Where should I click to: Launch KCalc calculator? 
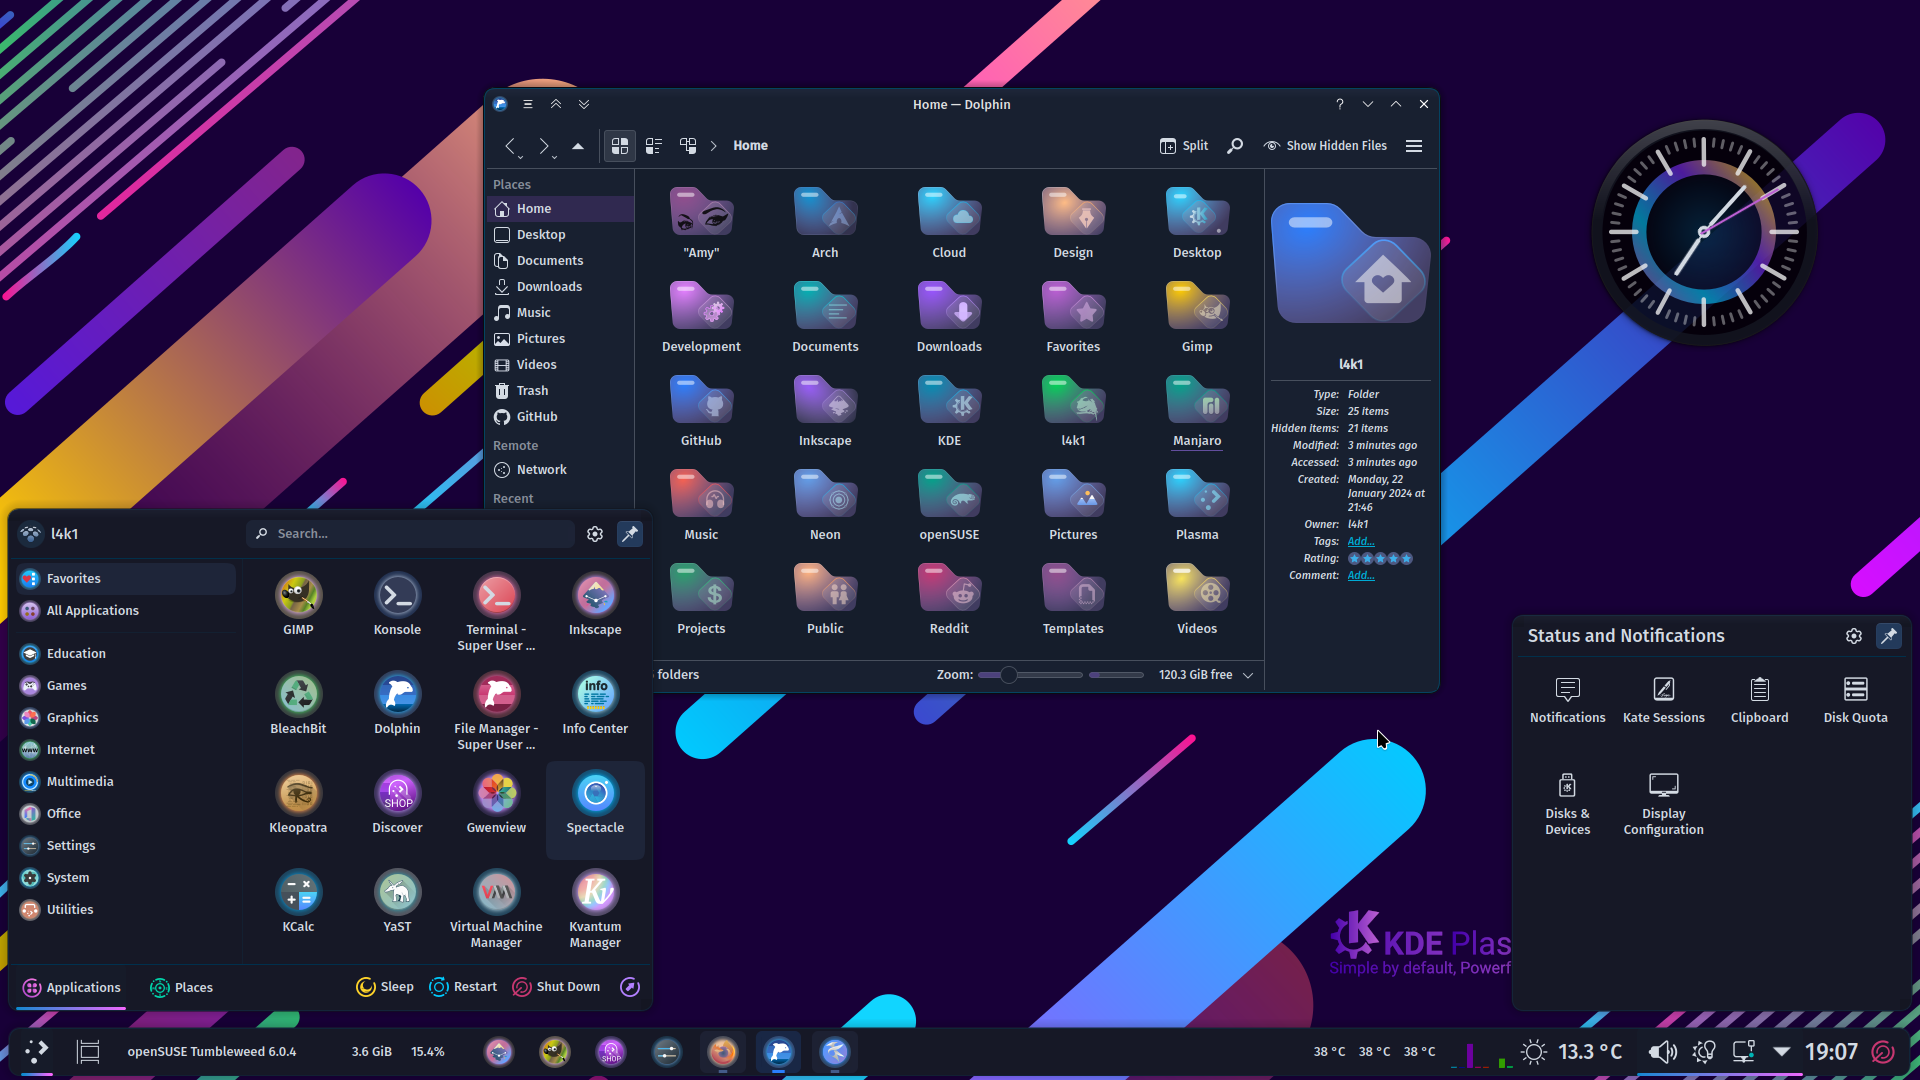[x=298, y=902]
